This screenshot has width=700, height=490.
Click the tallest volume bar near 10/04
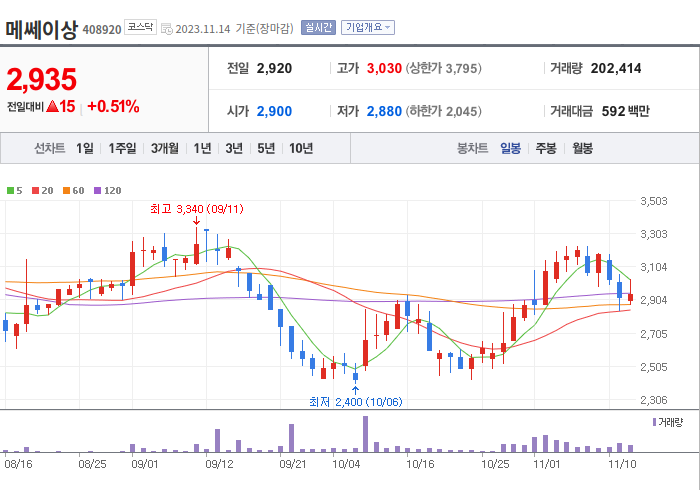(x=365, y=434)
